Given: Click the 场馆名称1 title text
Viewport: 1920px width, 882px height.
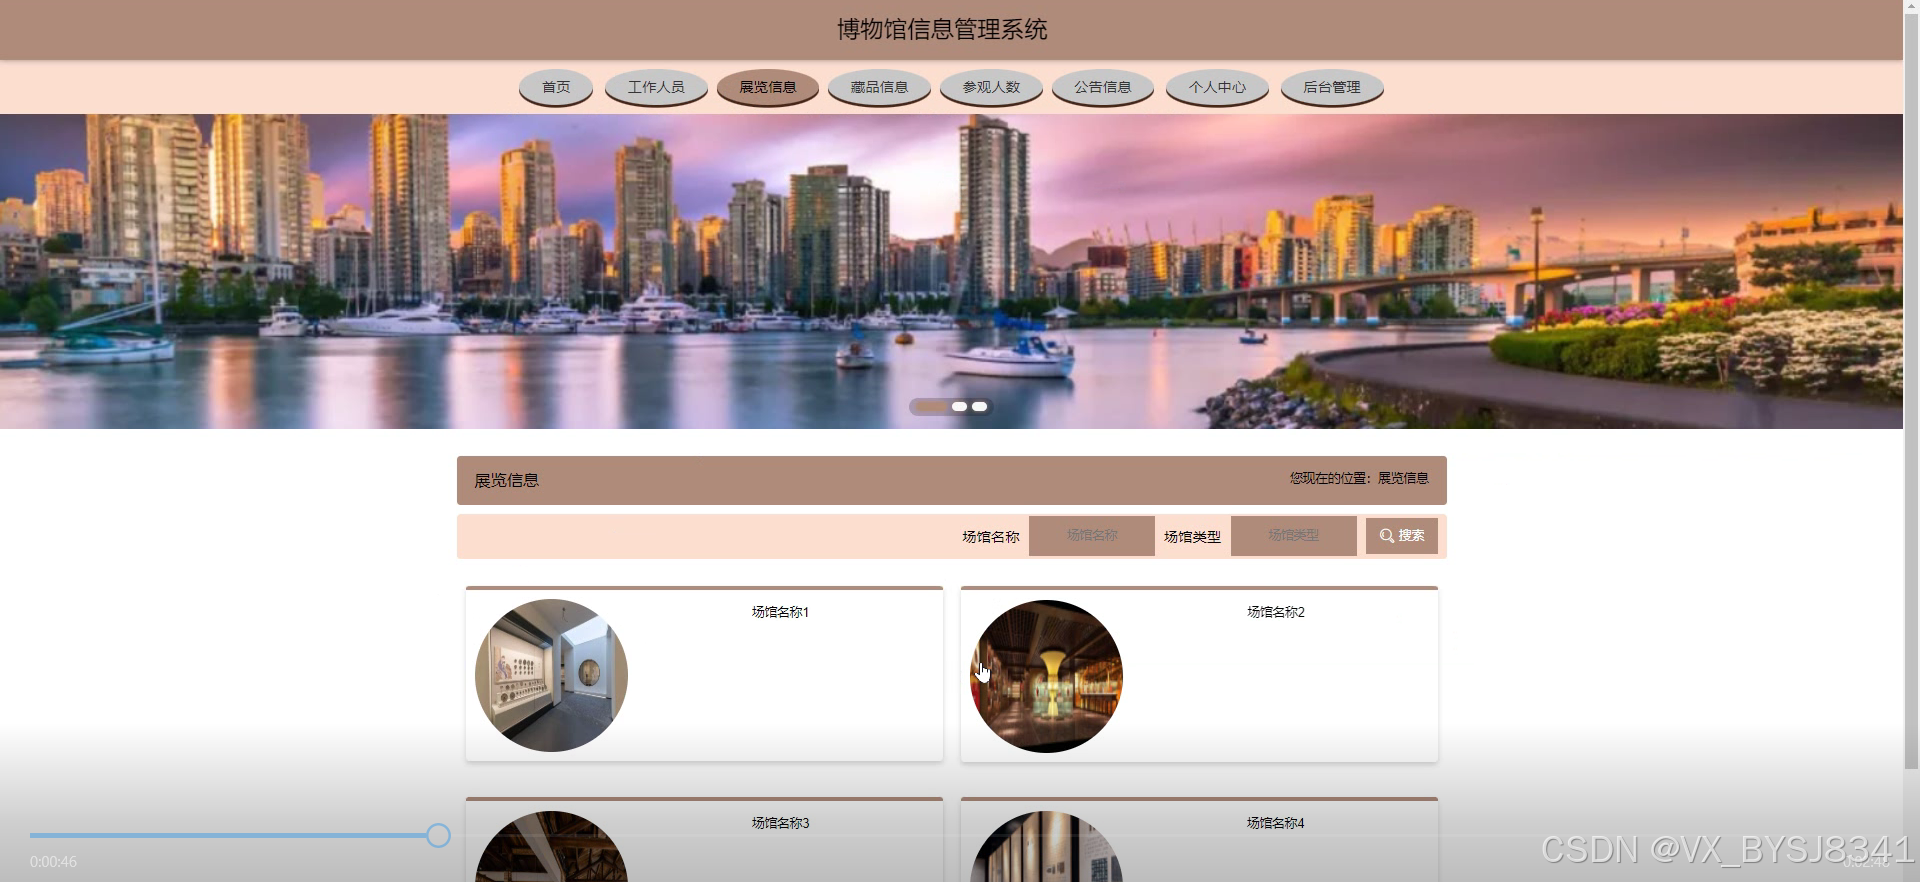Looking at the screenshot, I should click(x=780, y=612).
